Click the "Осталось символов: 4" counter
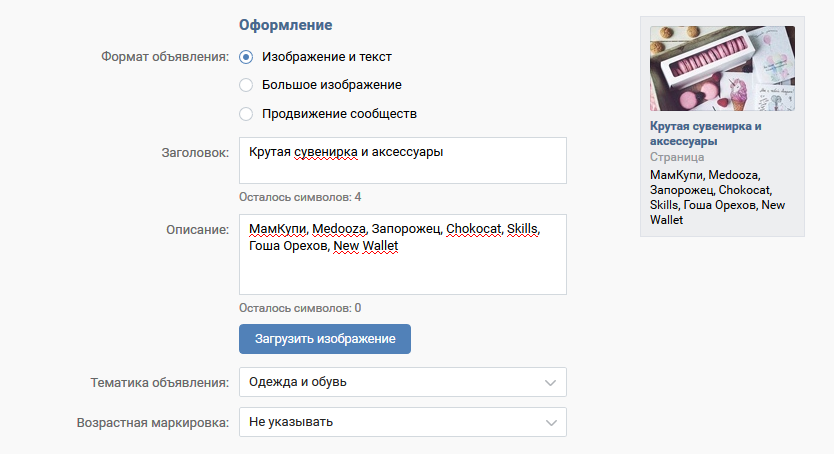 pyautogui.click(x=300, y=197)
